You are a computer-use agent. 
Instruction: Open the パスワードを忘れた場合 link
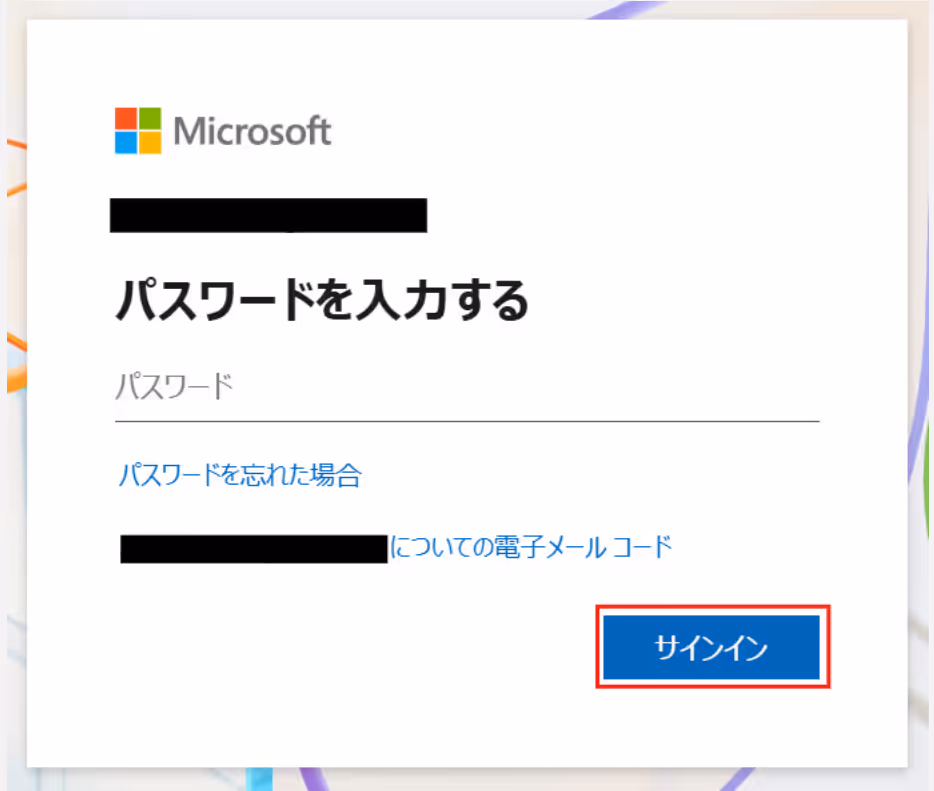(x=240, y=475)
